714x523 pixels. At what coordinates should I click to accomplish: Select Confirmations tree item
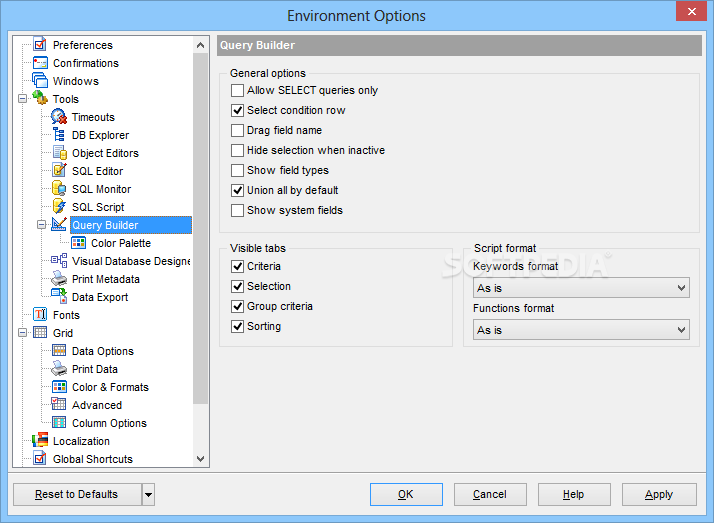[86, 63]
